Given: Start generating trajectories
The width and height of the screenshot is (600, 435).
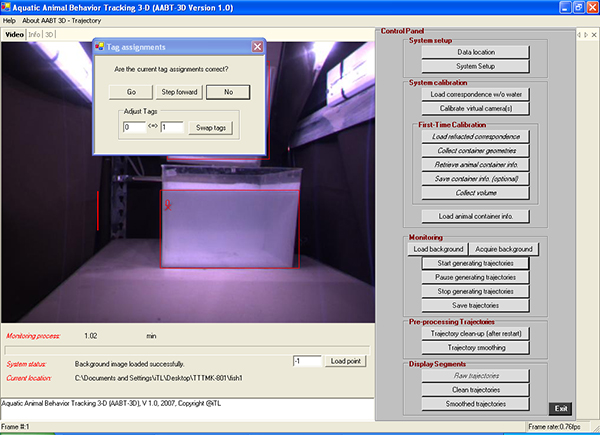Looking at the screenshot, I should (475, 262).
